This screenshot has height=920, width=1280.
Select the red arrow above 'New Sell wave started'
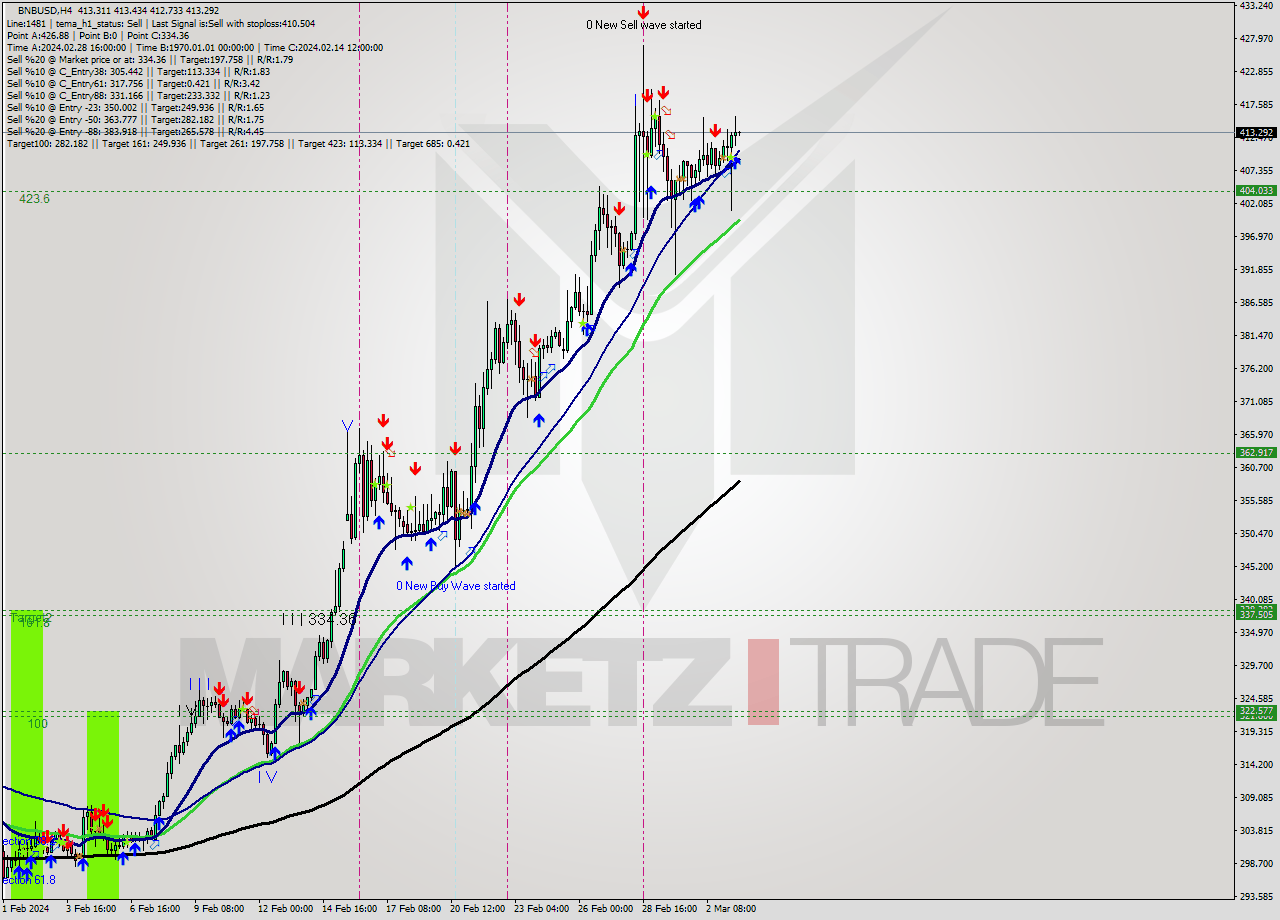pyautogui.click(x=643, y=11)
